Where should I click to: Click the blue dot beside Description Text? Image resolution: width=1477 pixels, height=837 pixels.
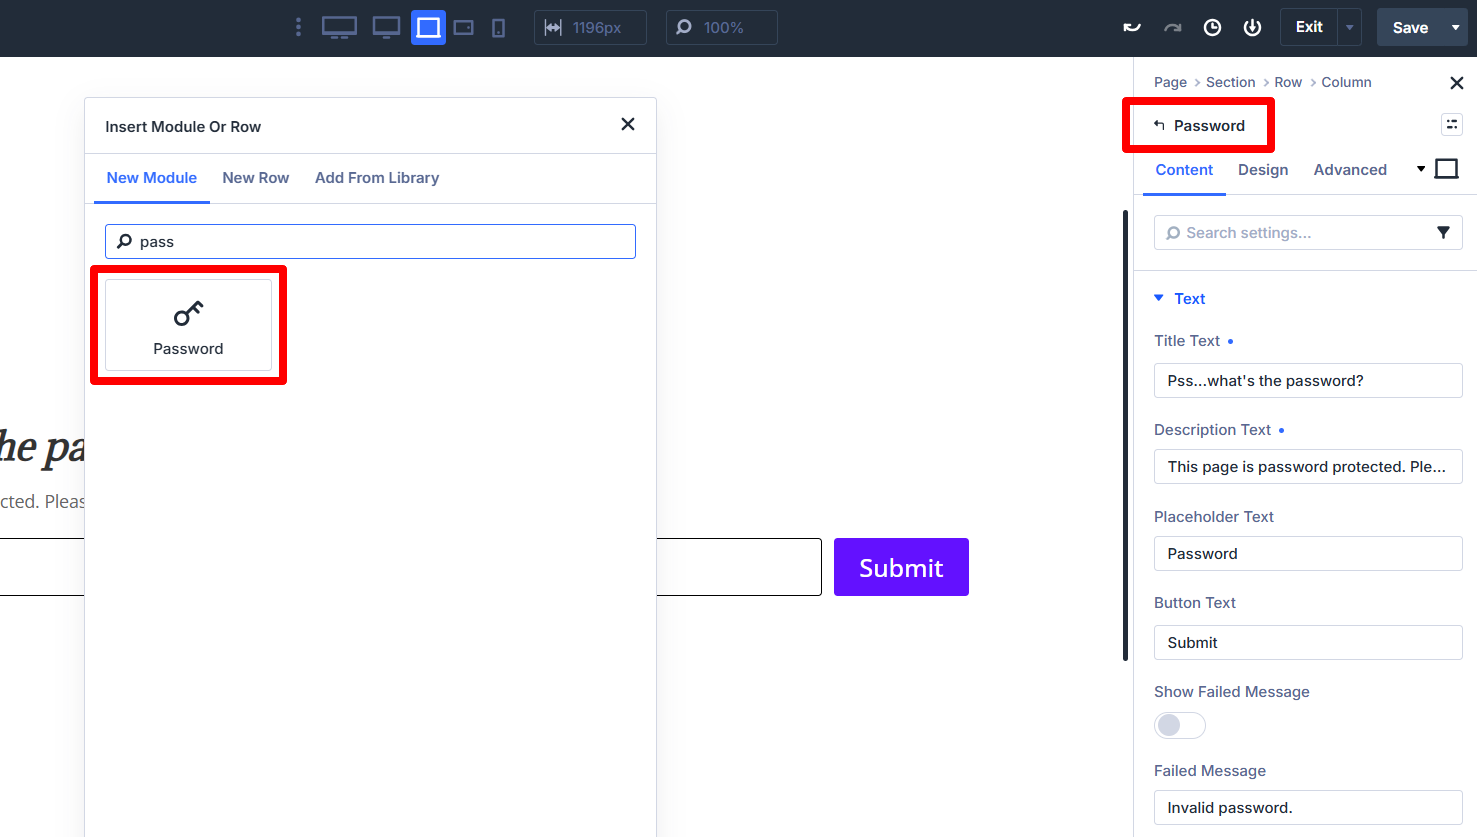(x=1281, y=430)
